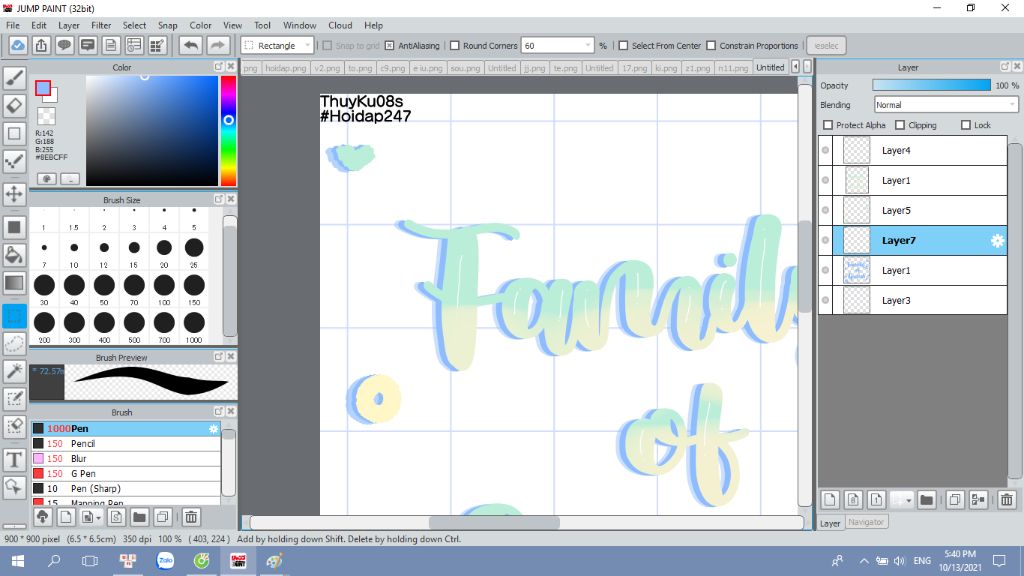The image size is (1024, 576).
Task: Add brush folder in Brush panel
Action: [139, 517]
